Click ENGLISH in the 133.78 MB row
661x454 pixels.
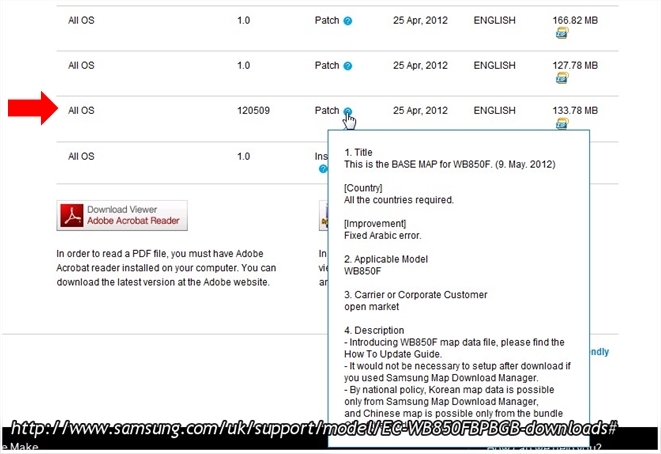pos(494,110)
